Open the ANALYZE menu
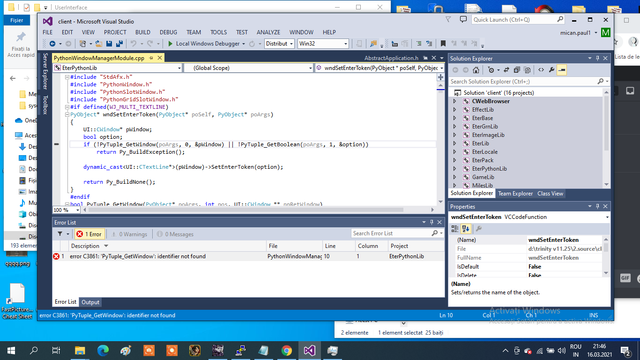Image resolution: width=640 pixels, height=360 pixels. (268, 32)
